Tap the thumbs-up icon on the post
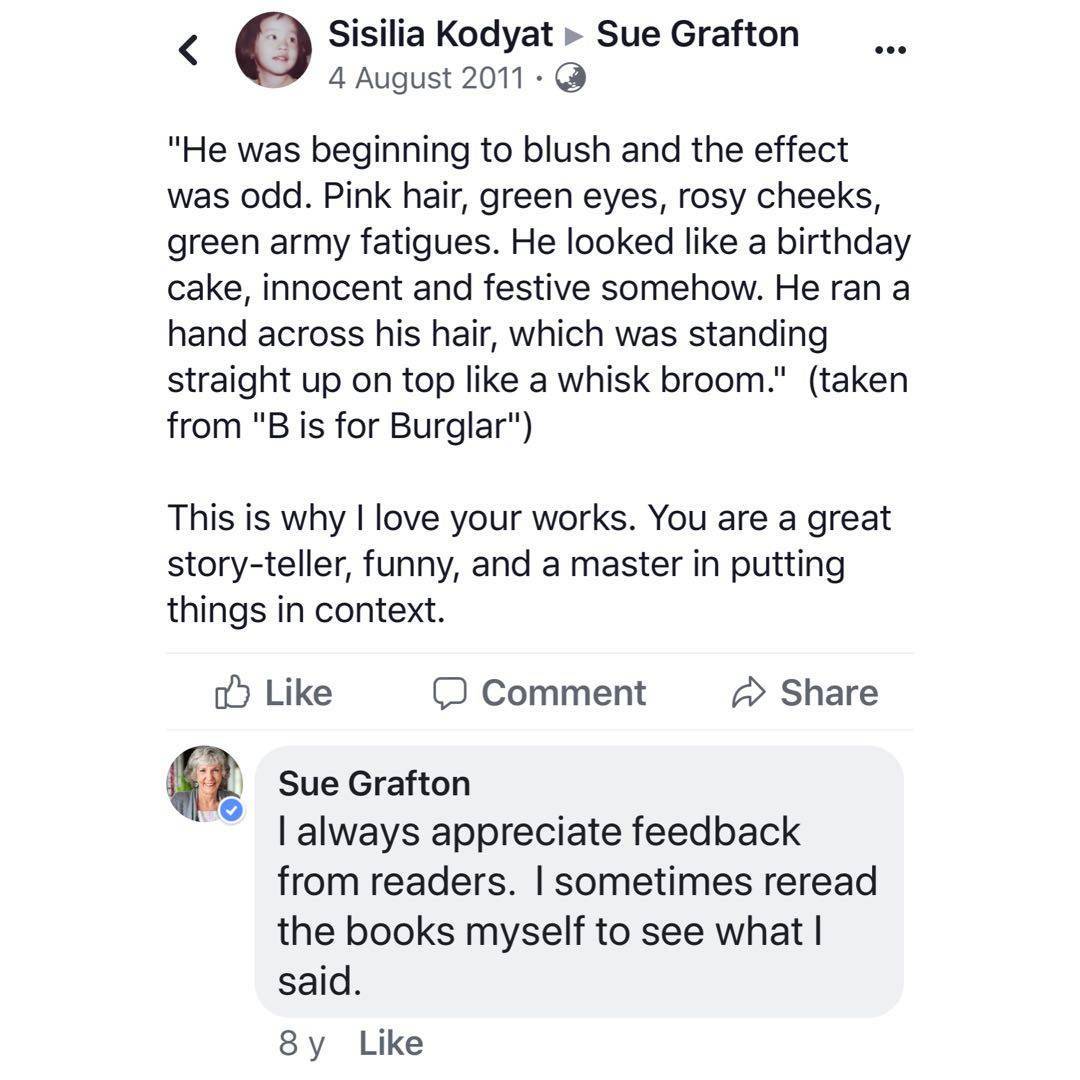 click(x=232, y=692)
